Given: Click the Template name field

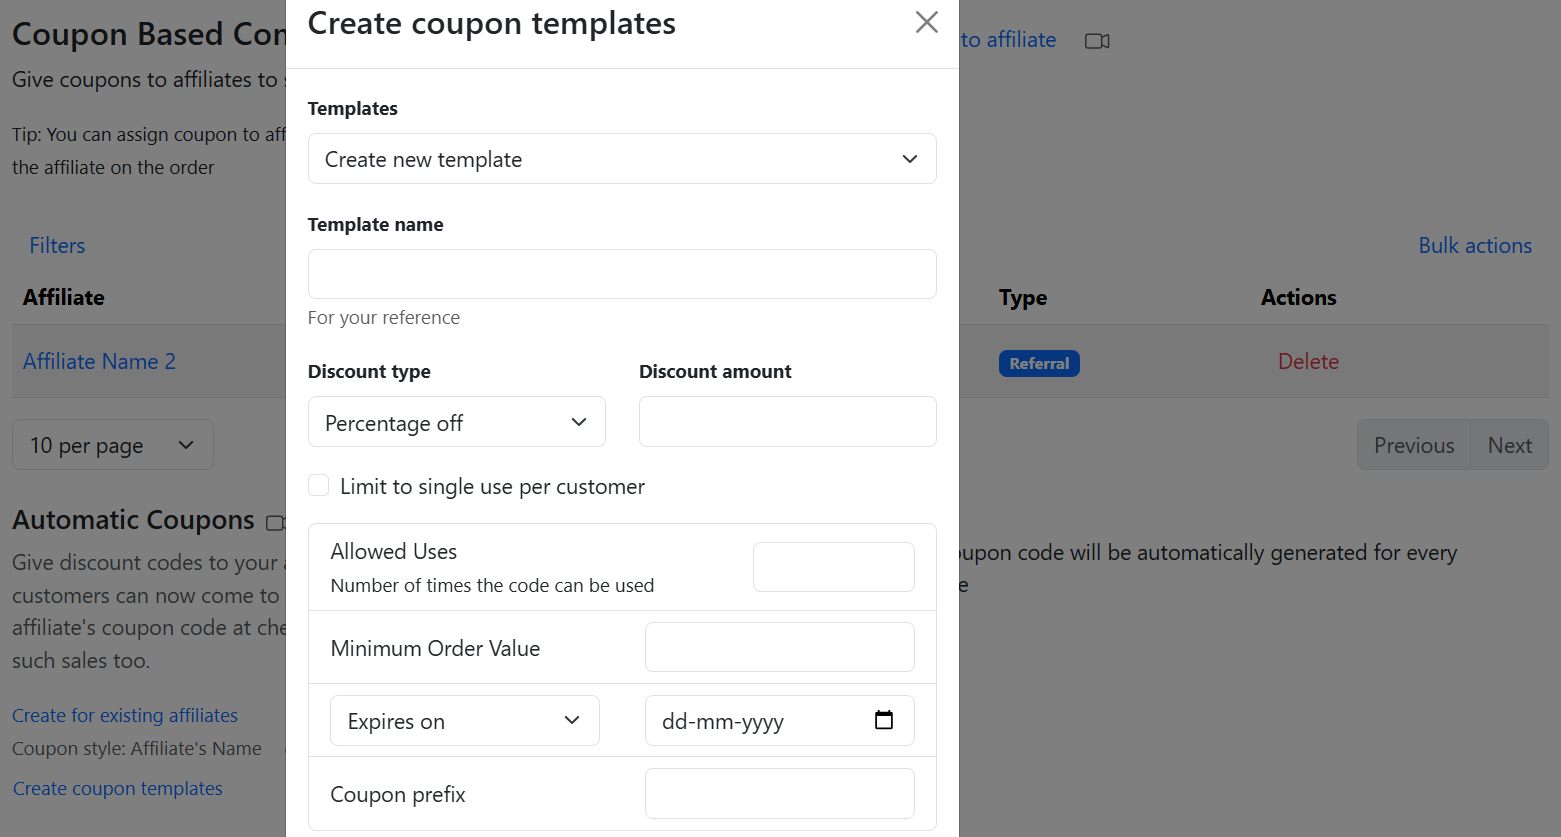Looking at the screenshot, I should click(x=622, y=274).
